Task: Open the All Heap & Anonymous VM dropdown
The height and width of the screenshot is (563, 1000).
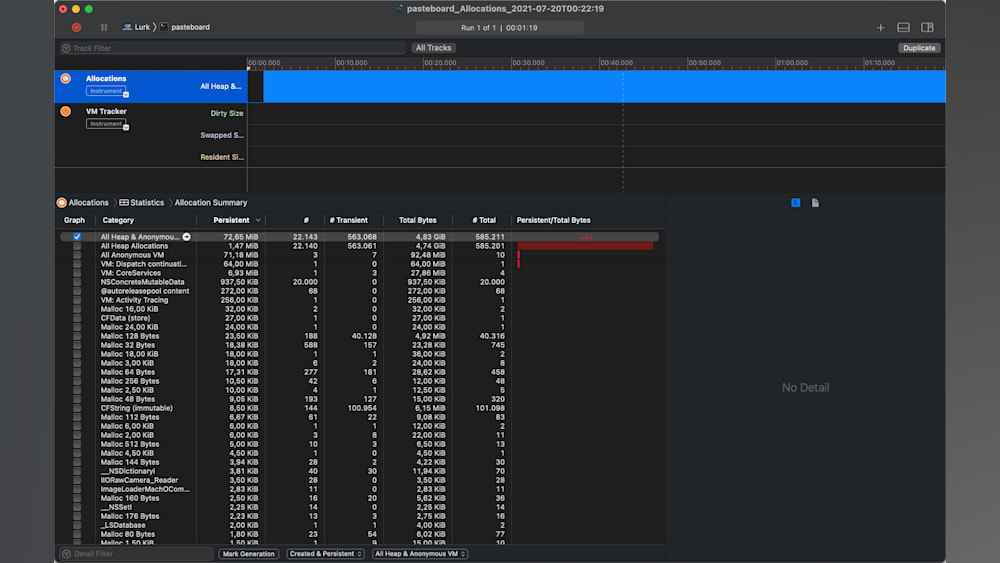Action: click(x=420, y=553)
